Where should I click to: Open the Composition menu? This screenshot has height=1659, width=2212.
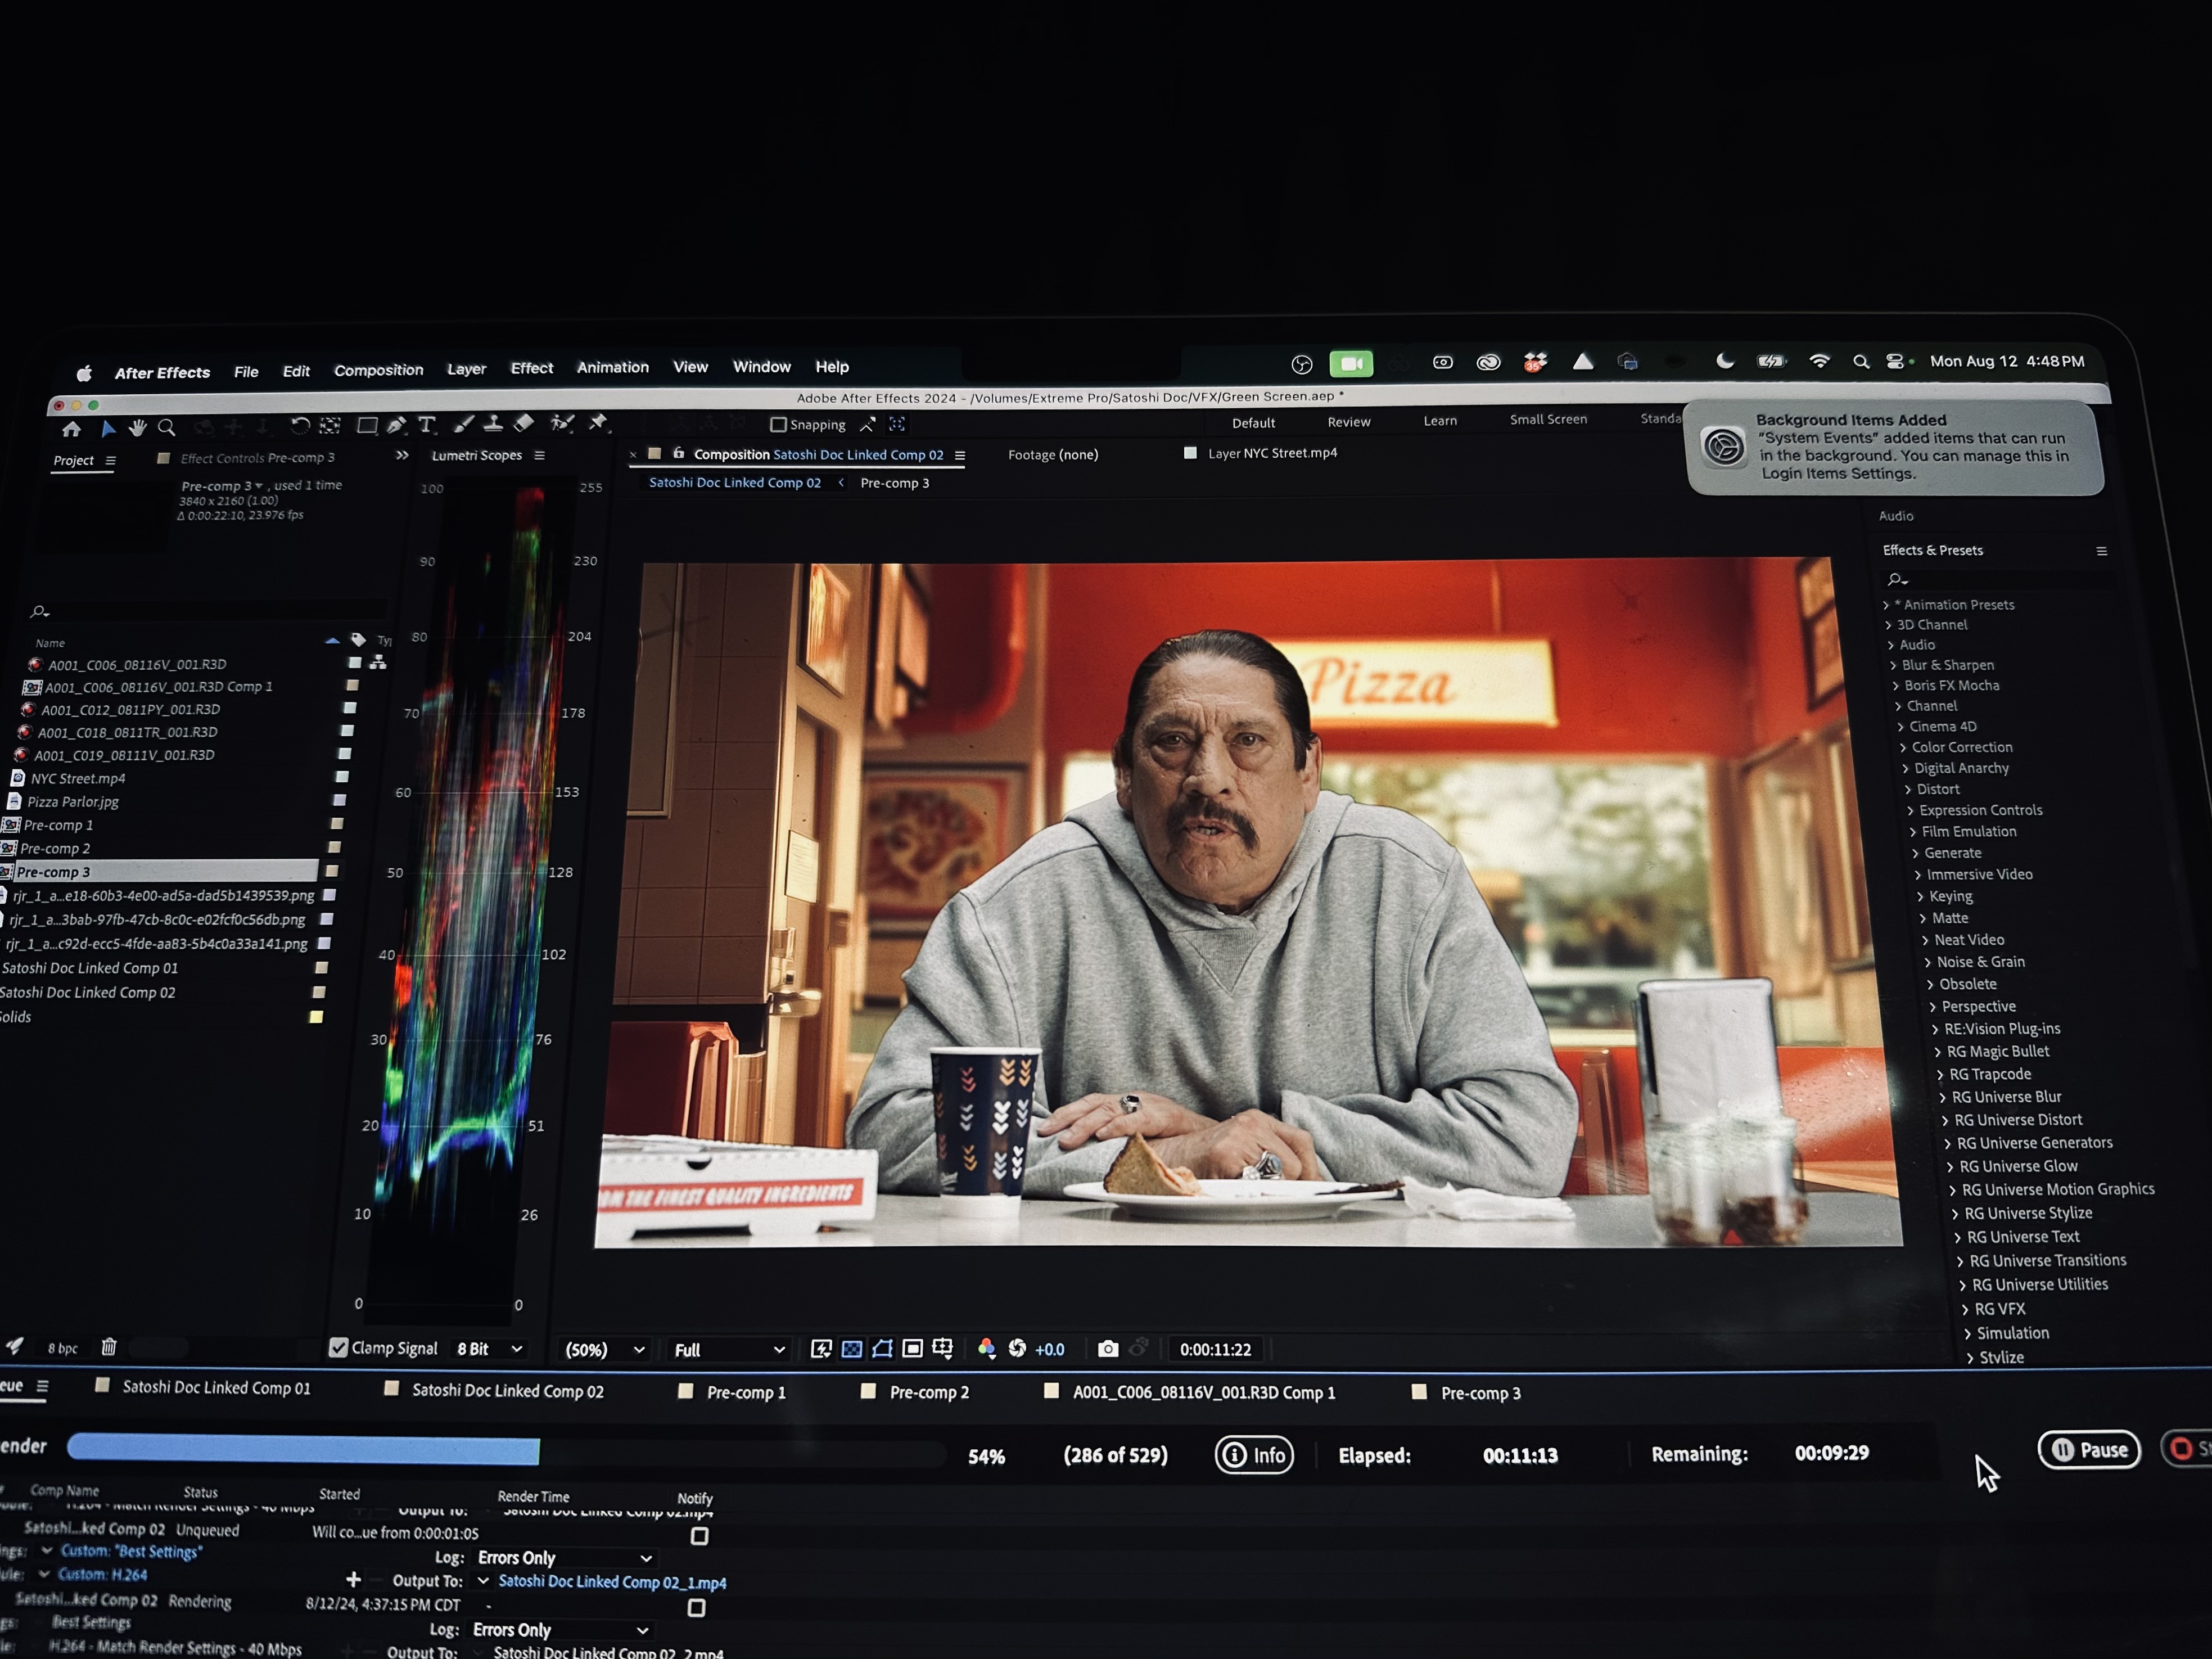pyautogui.click(x=378, y=370)
